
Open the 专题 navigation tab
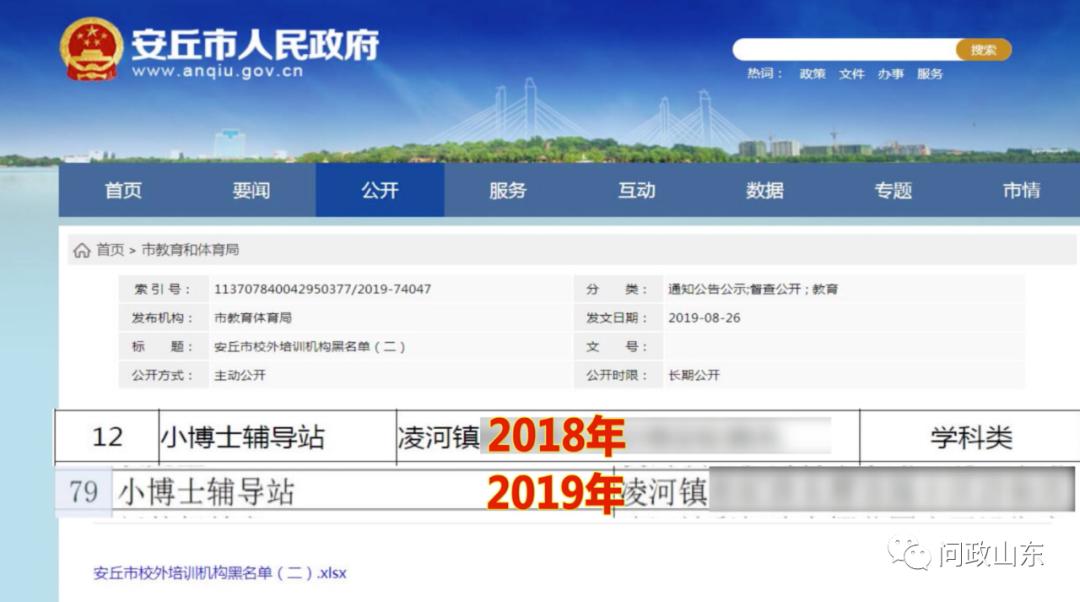pyautogui.click(x=893, y=190)
